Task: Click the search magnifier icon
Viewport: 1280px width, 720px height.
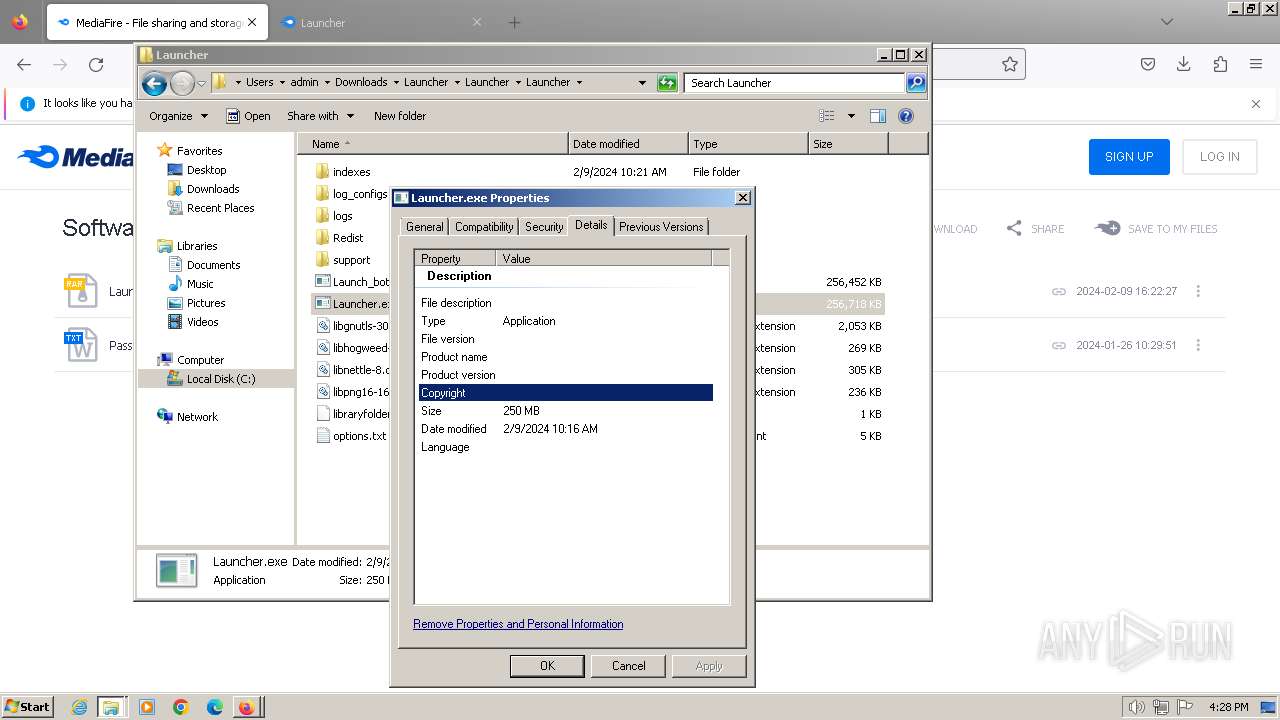Action: tap(916, 83)
